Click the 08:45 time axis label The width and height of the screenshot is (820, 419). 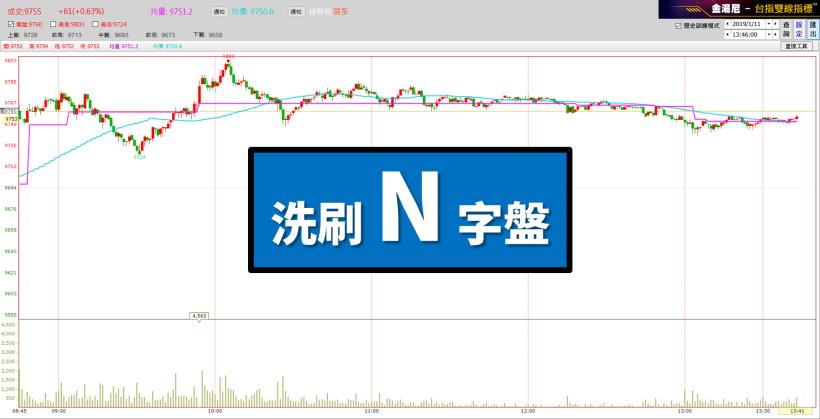[20, 411]
